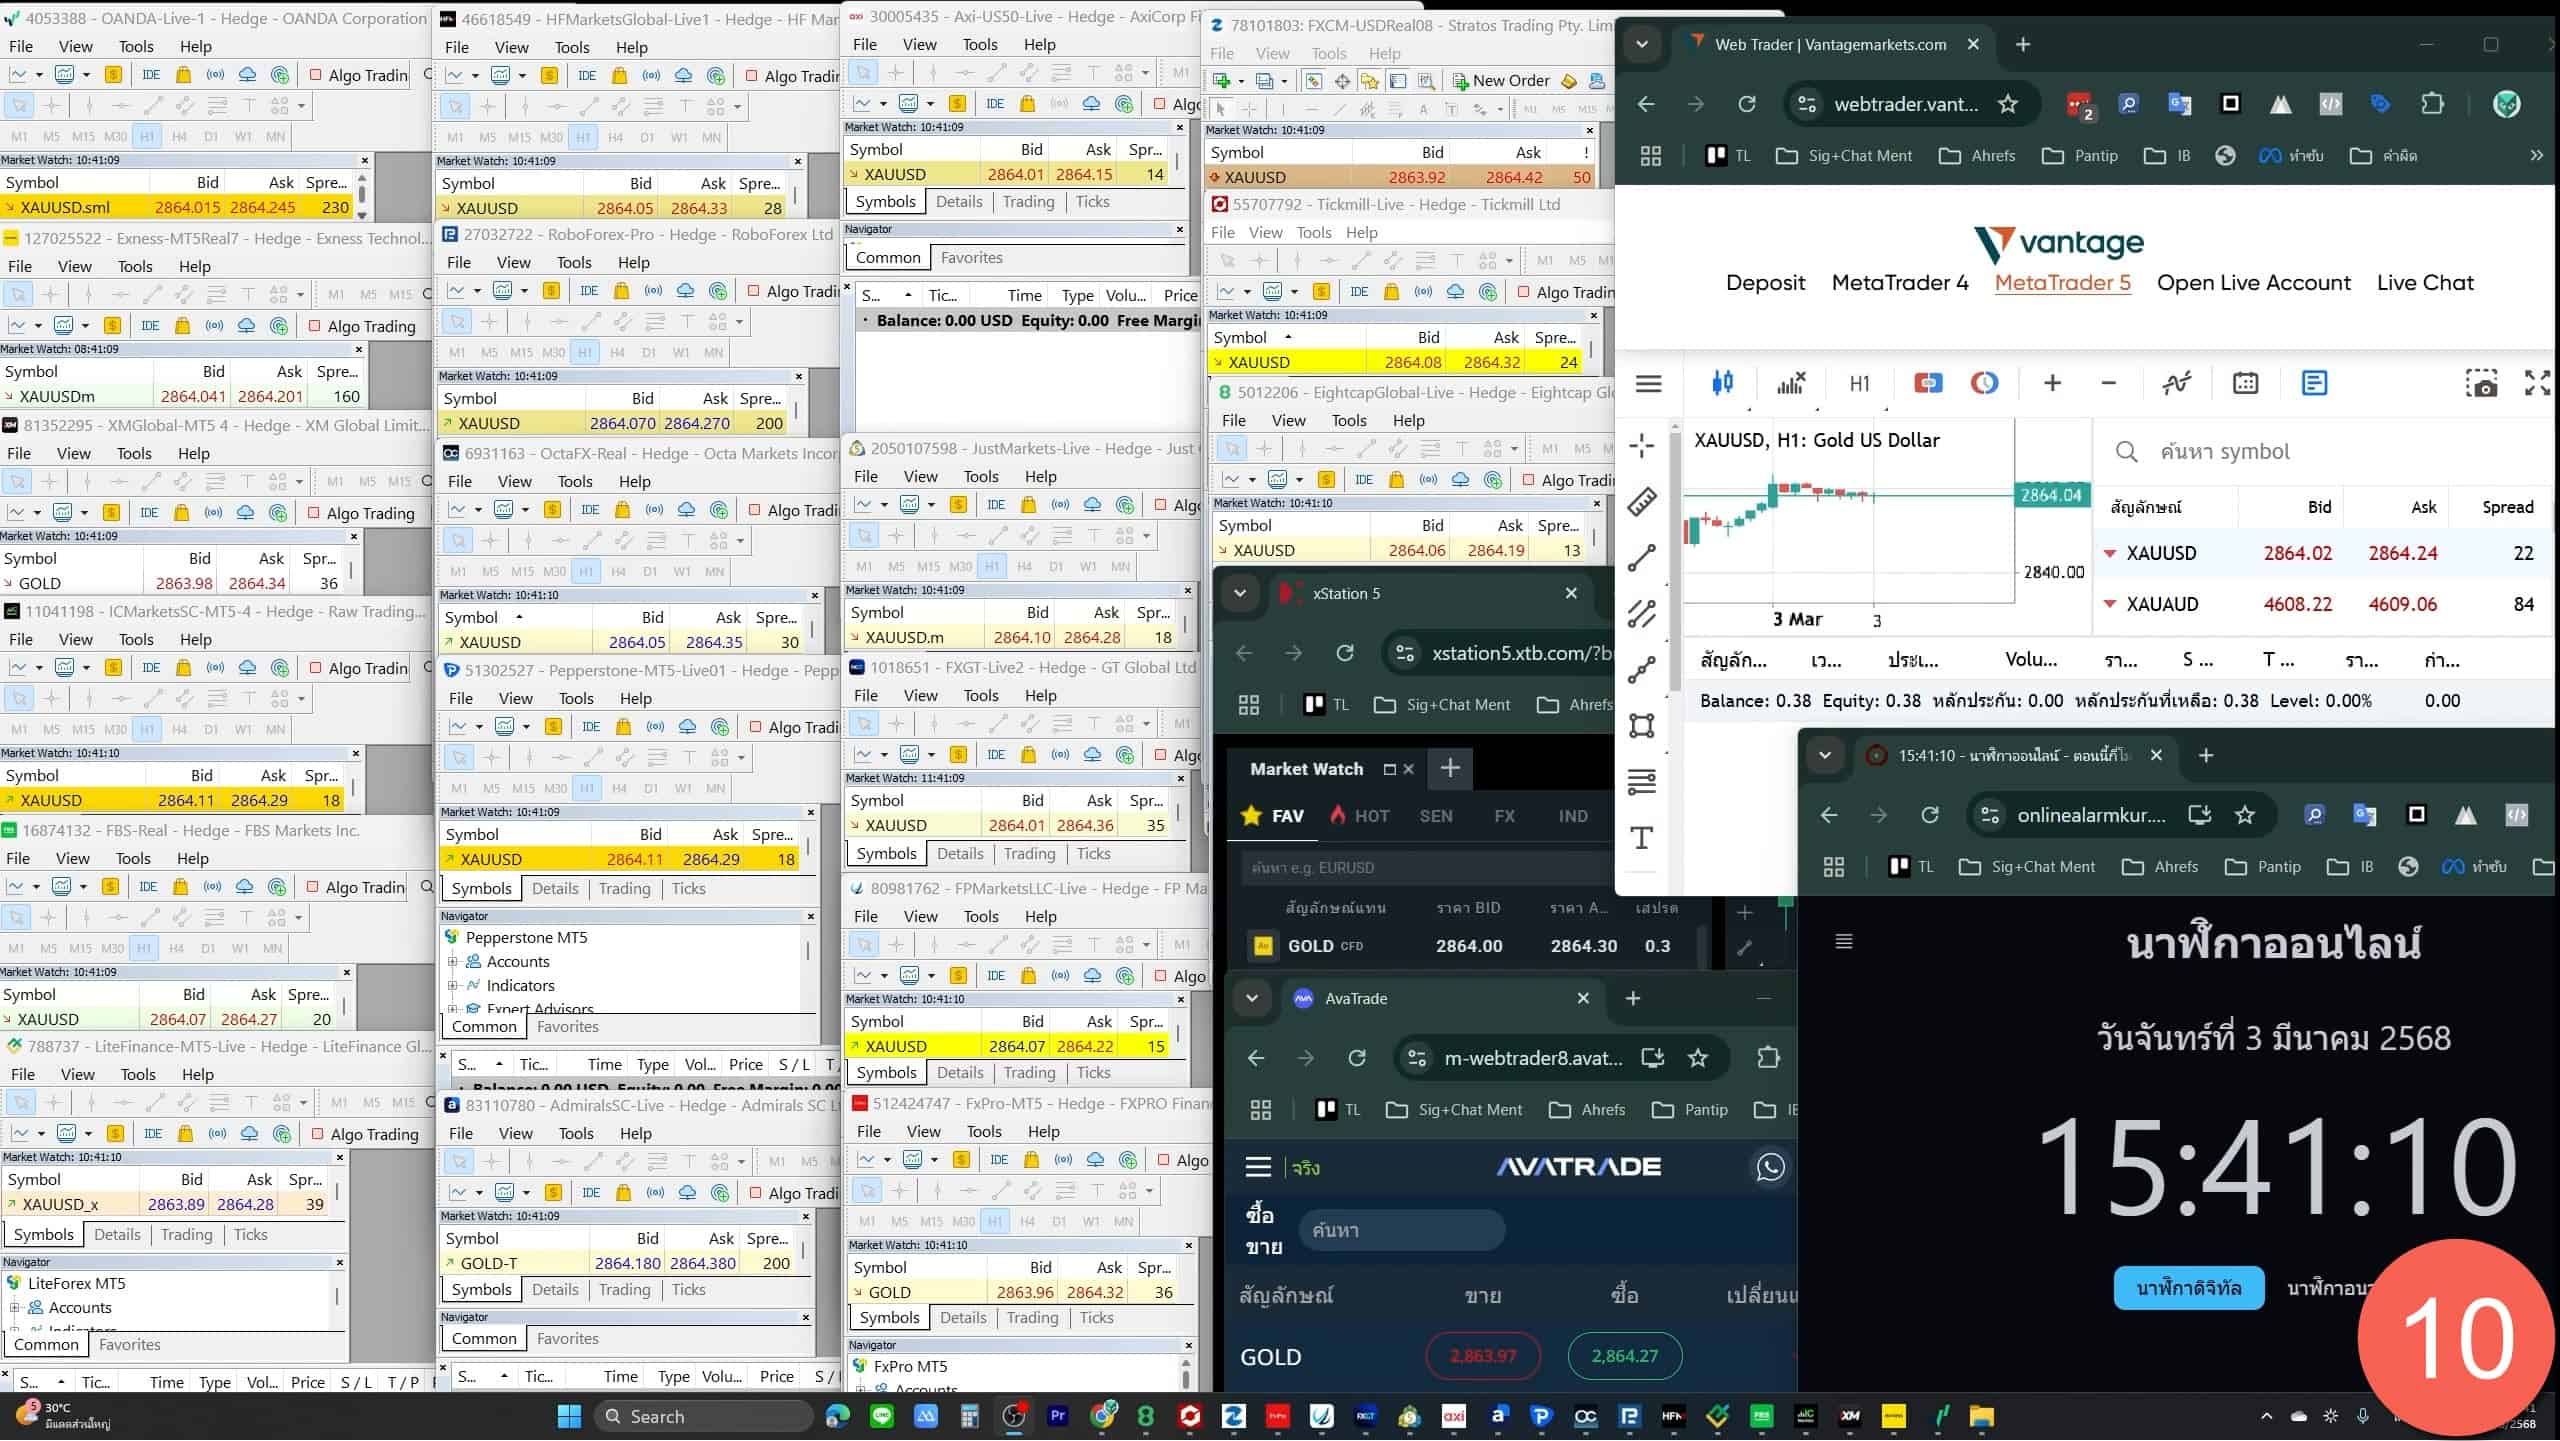2560x1441 pixels.
Task: Click the dollar icon in HFMarkets toolbar
Action: [550, 75]
